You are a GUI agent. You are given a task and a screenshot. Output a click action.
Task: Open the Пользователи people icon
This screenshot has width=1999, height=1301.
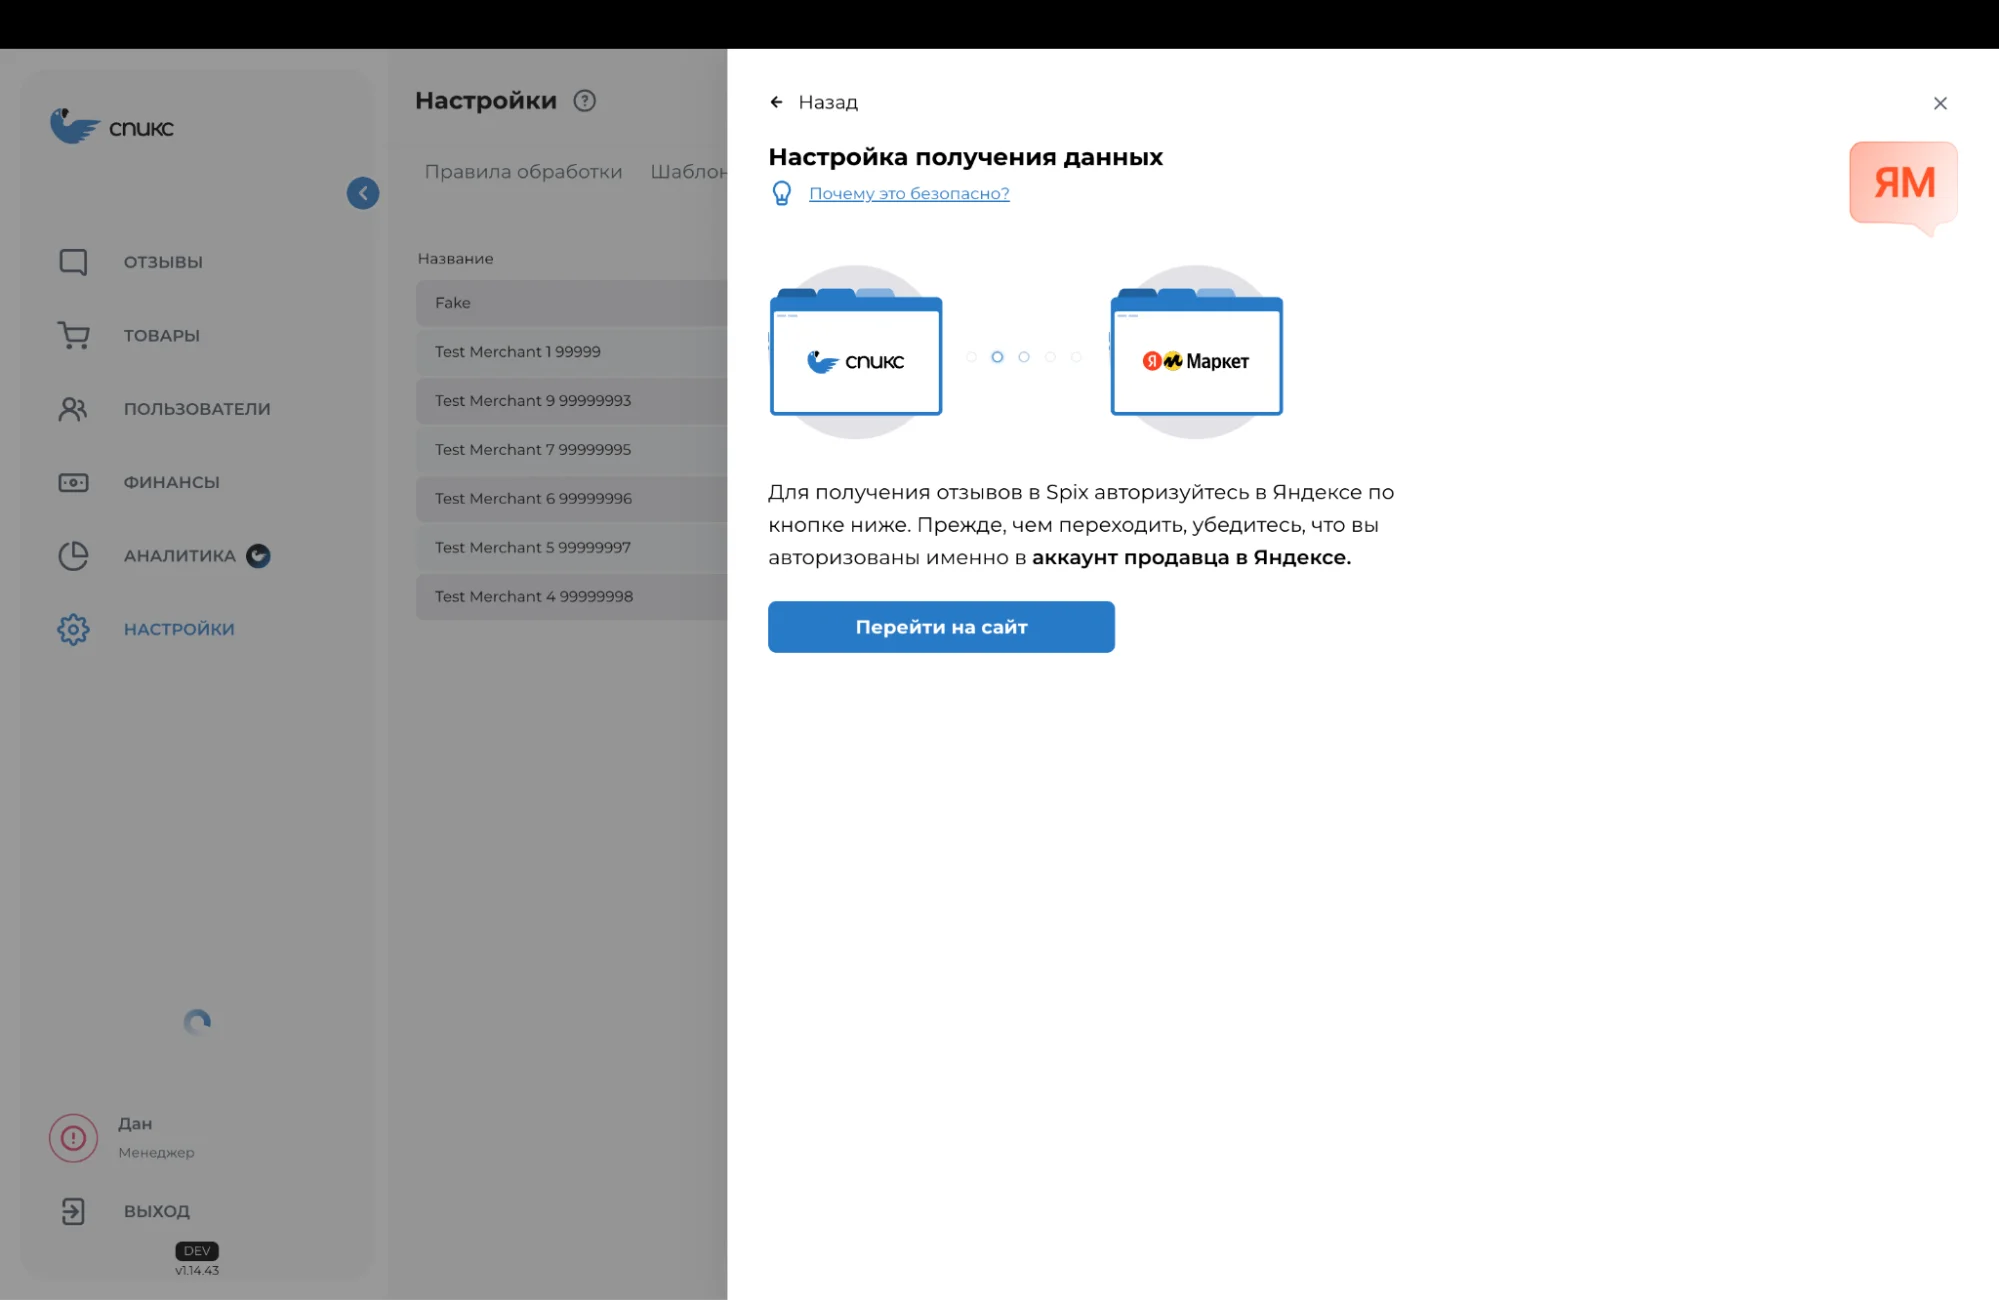point(73,408)
